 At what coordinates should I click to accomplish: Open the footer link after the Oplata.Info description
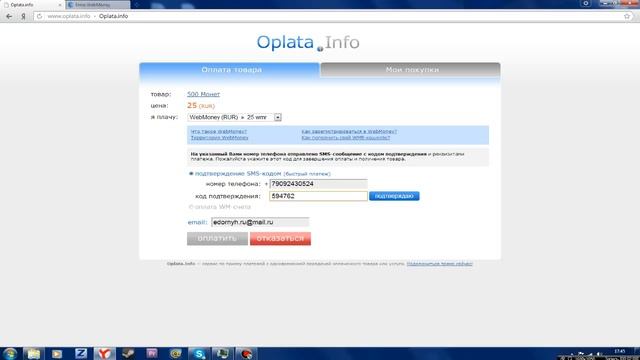click(440, 264)
